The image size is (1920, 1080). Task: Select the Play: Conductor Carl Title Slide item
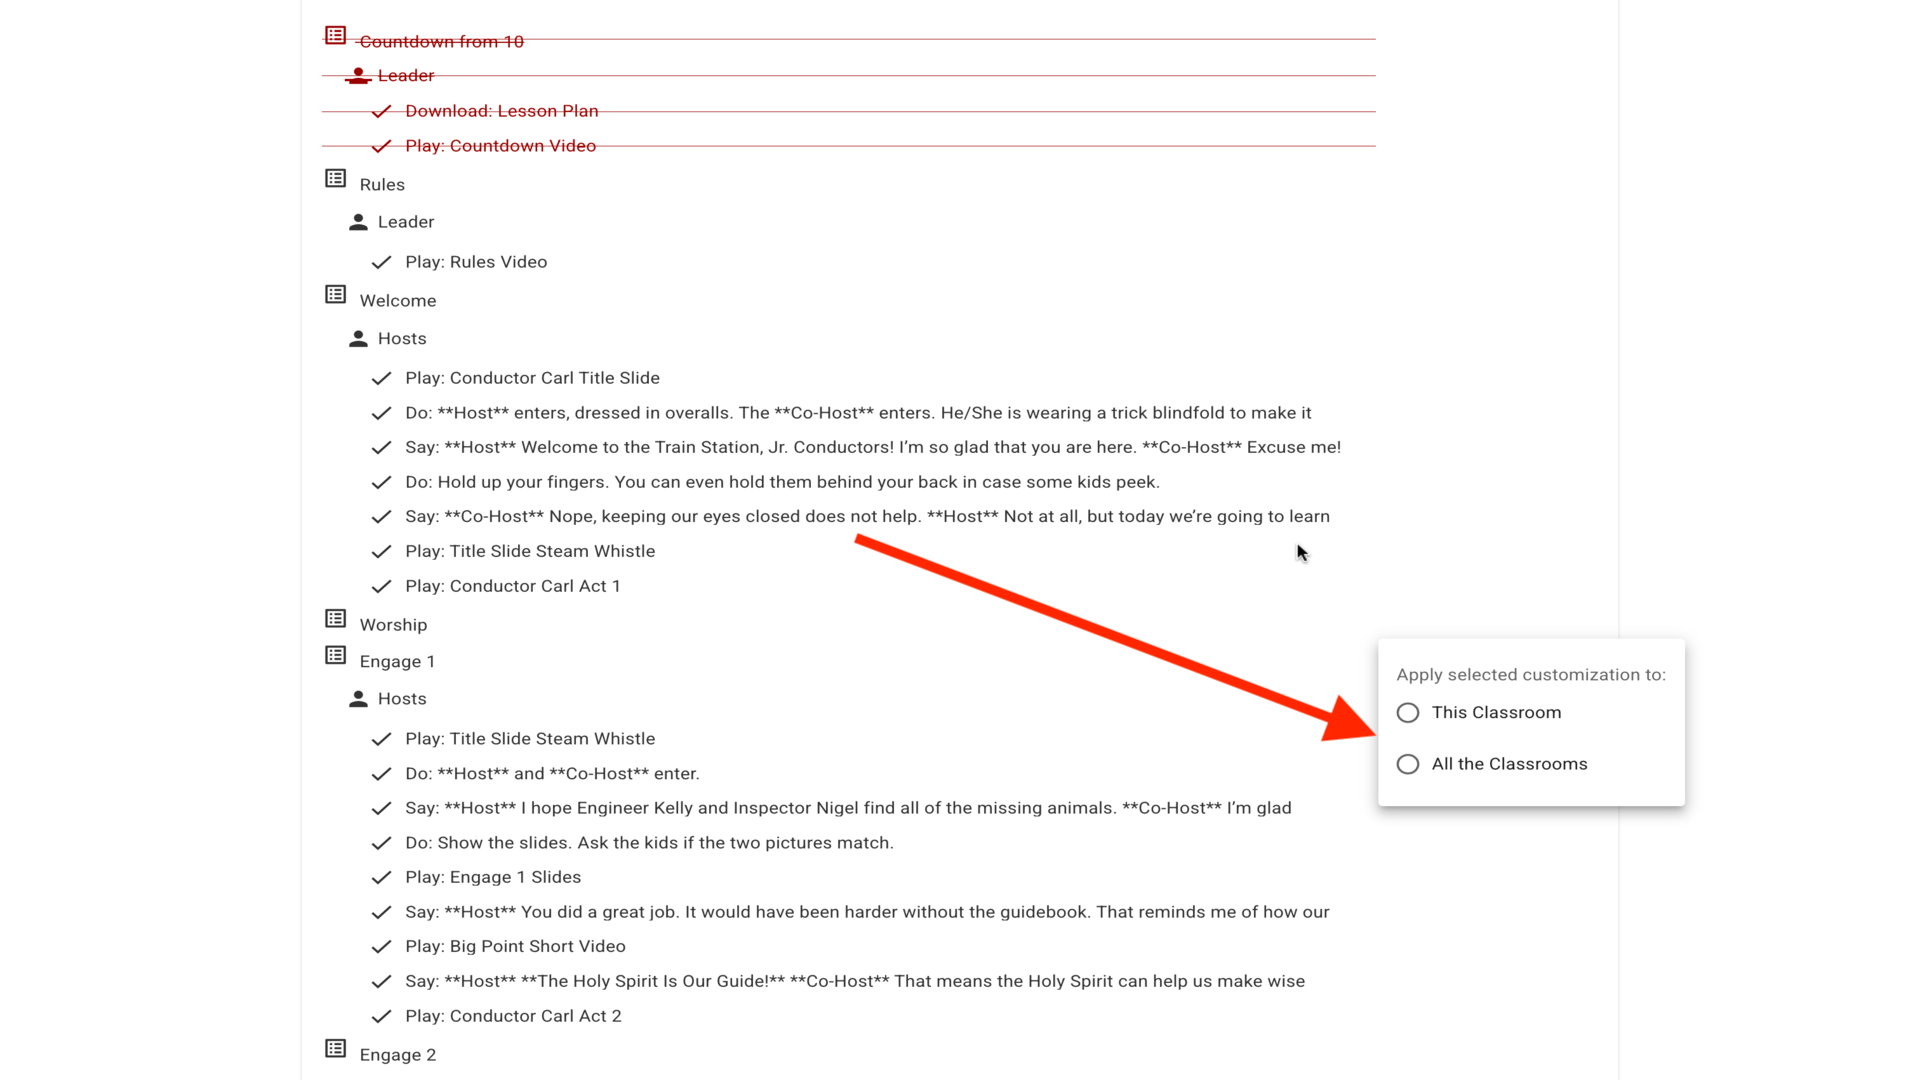tap(532, 378)
